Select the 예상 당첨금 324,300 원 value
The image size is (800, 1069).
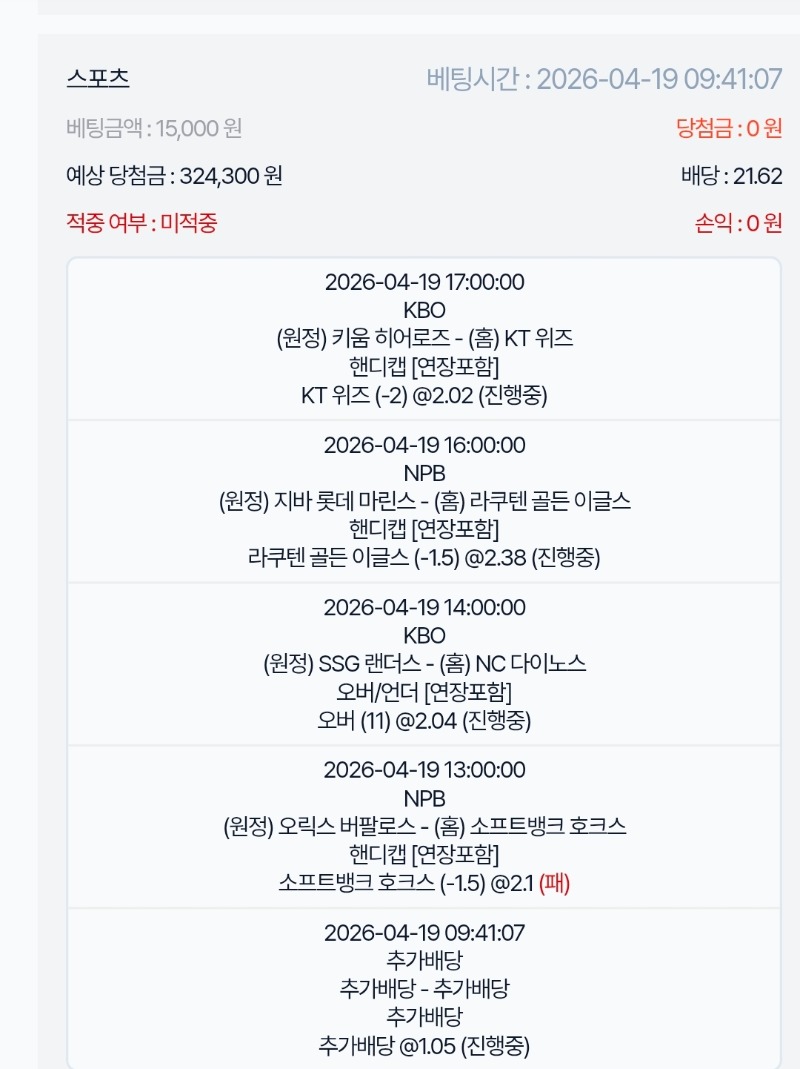pyautogui.click(x=174, y=176)
